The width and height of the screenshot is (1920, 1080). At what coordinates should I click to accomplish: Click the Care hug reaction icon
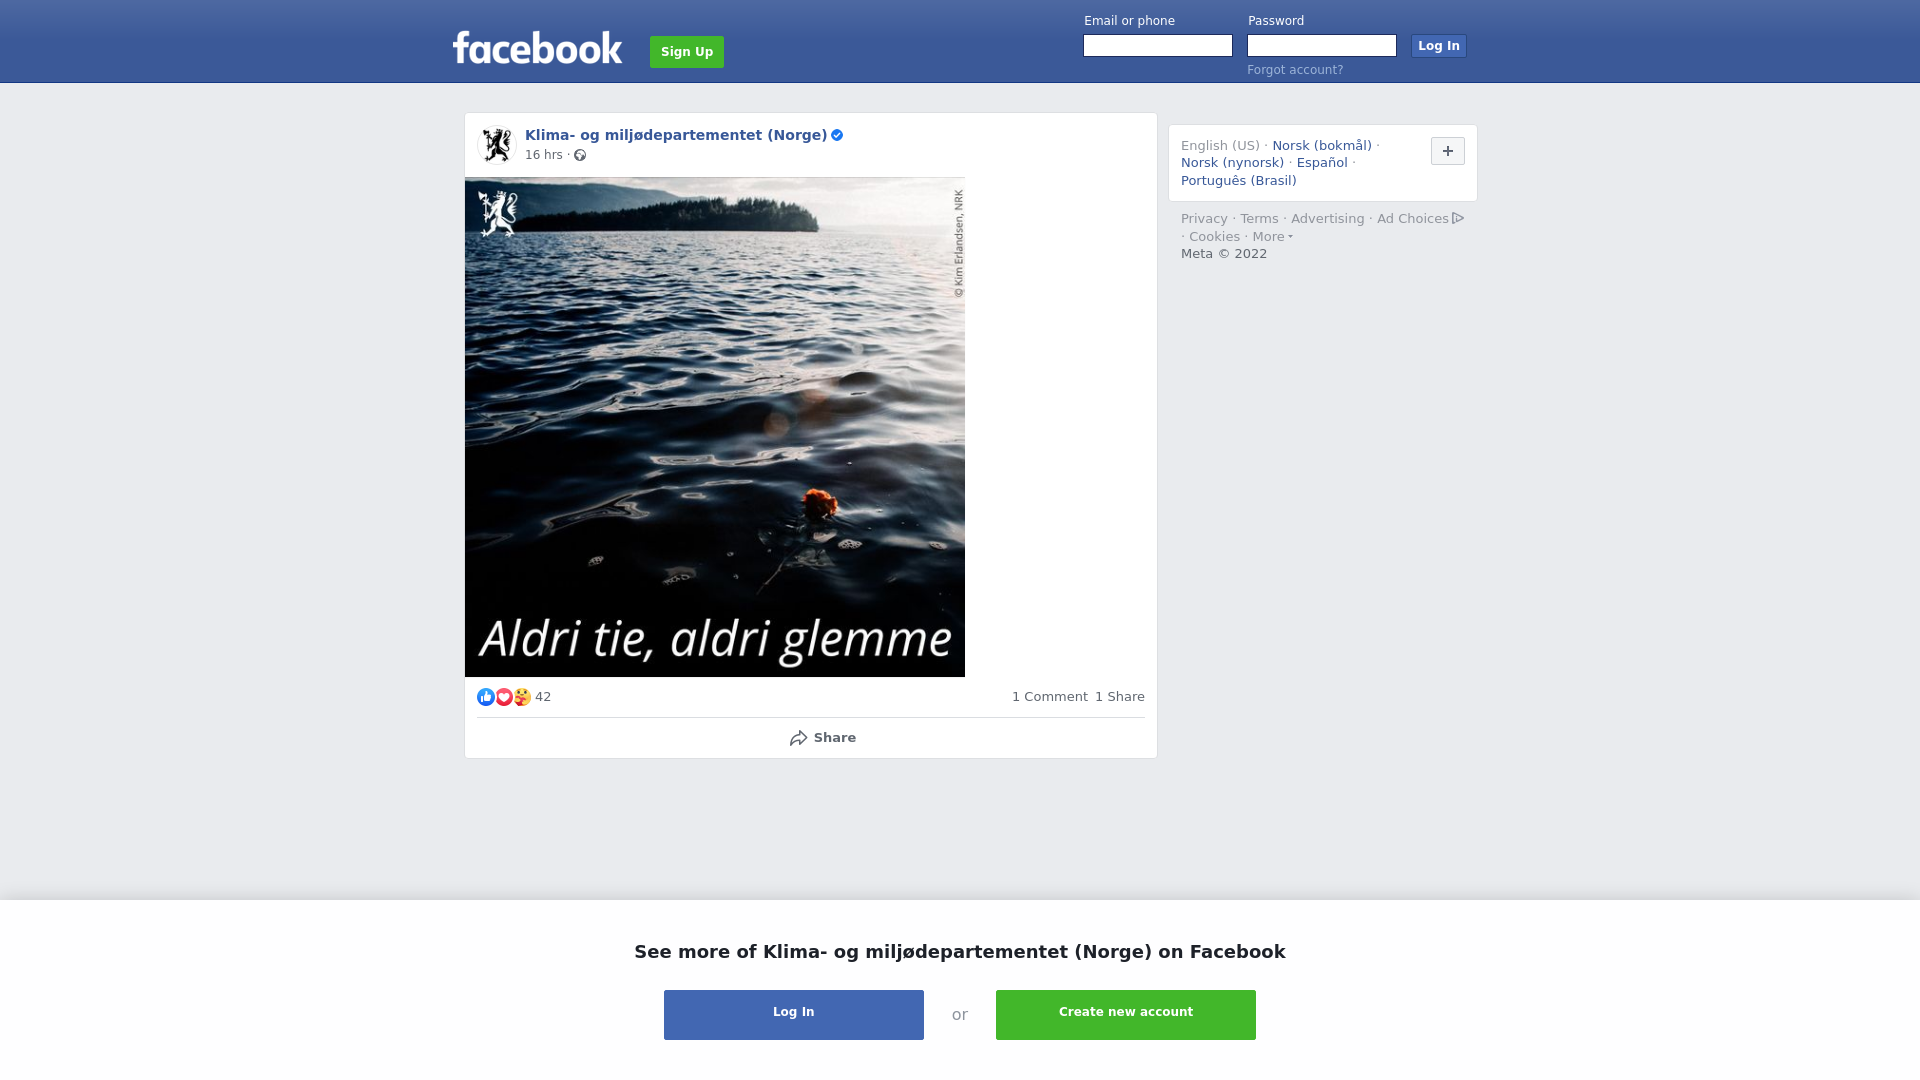pos(522,697)
